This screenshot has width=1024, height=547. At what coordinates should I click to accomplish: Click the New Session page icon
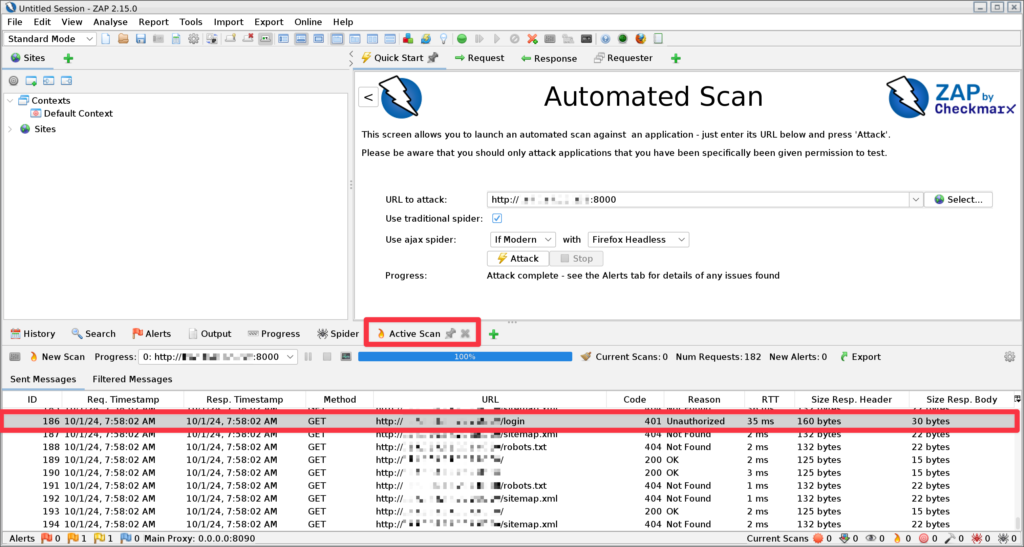(x=105, y=39)
